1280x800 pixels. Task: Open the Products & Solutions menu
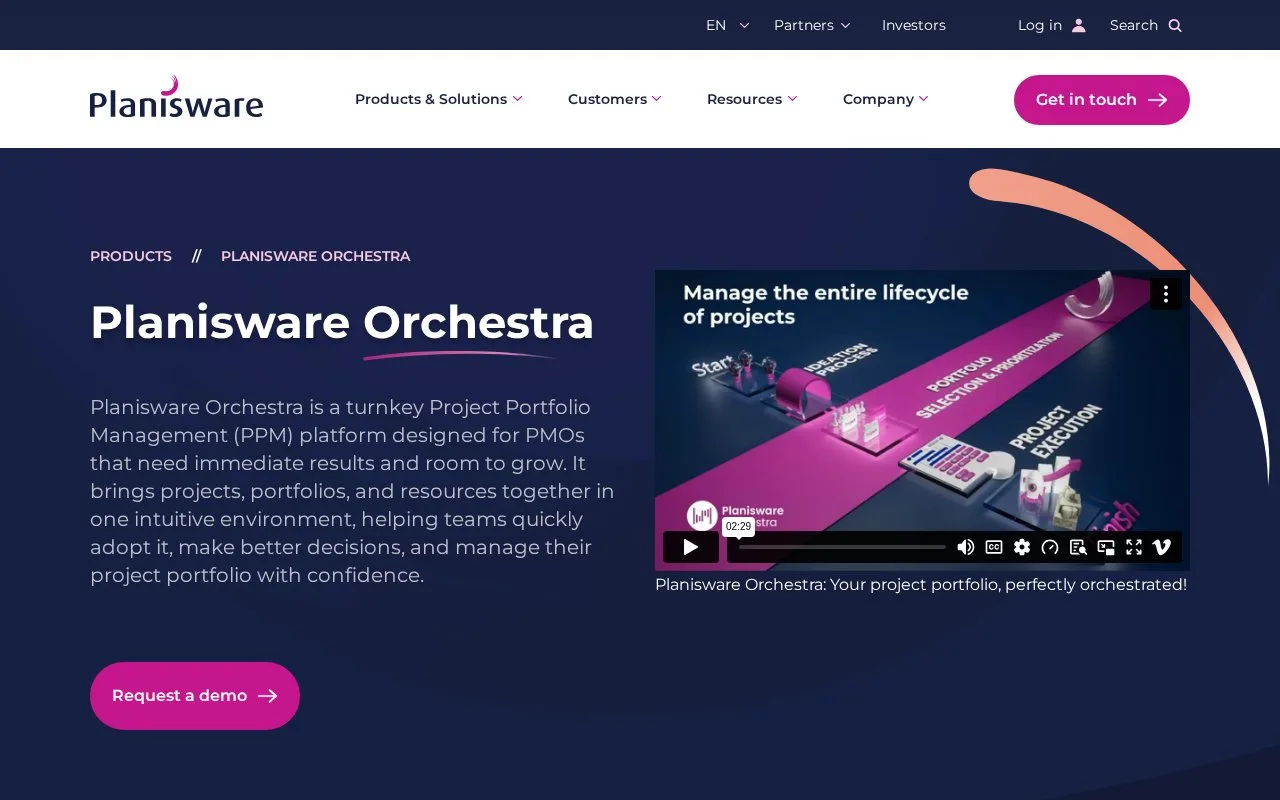tap(439, 99)
